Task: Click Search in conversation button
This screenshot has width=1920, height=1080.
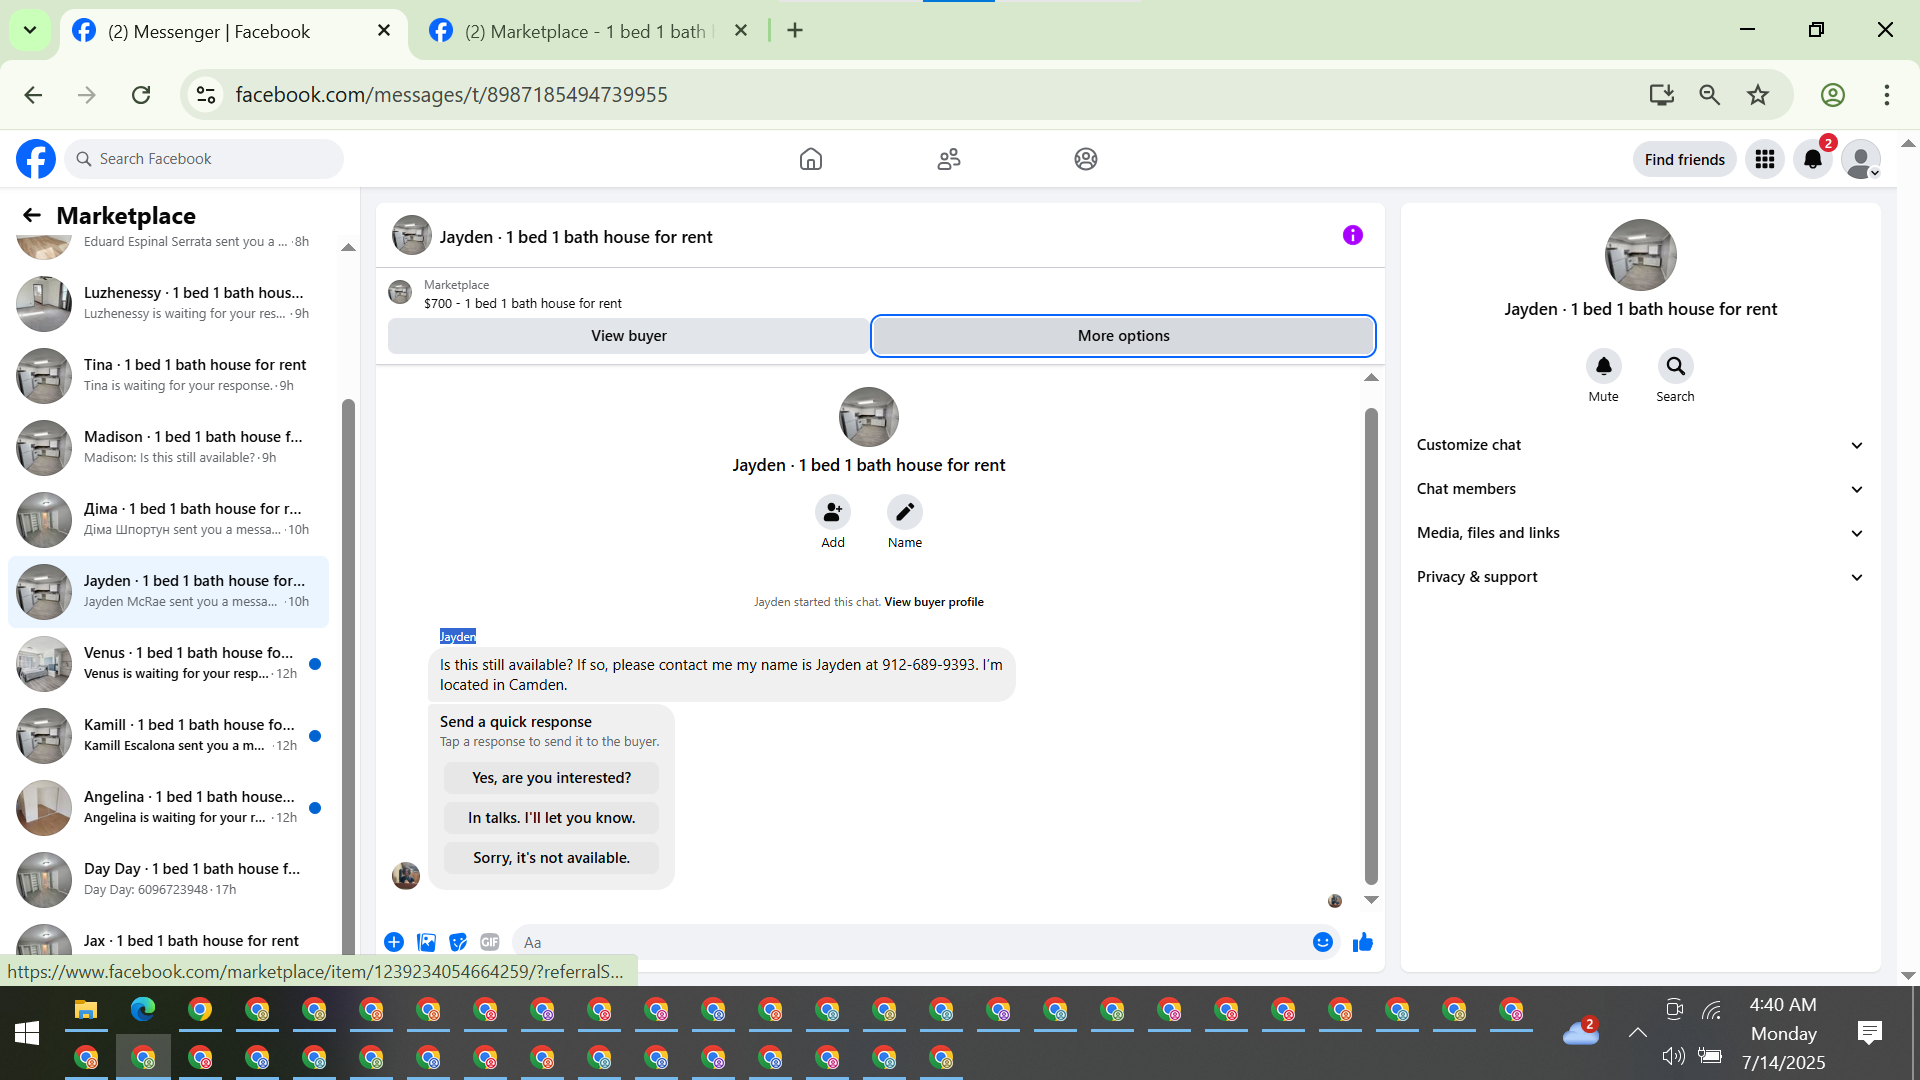Action: click(x=1675, y=367)
